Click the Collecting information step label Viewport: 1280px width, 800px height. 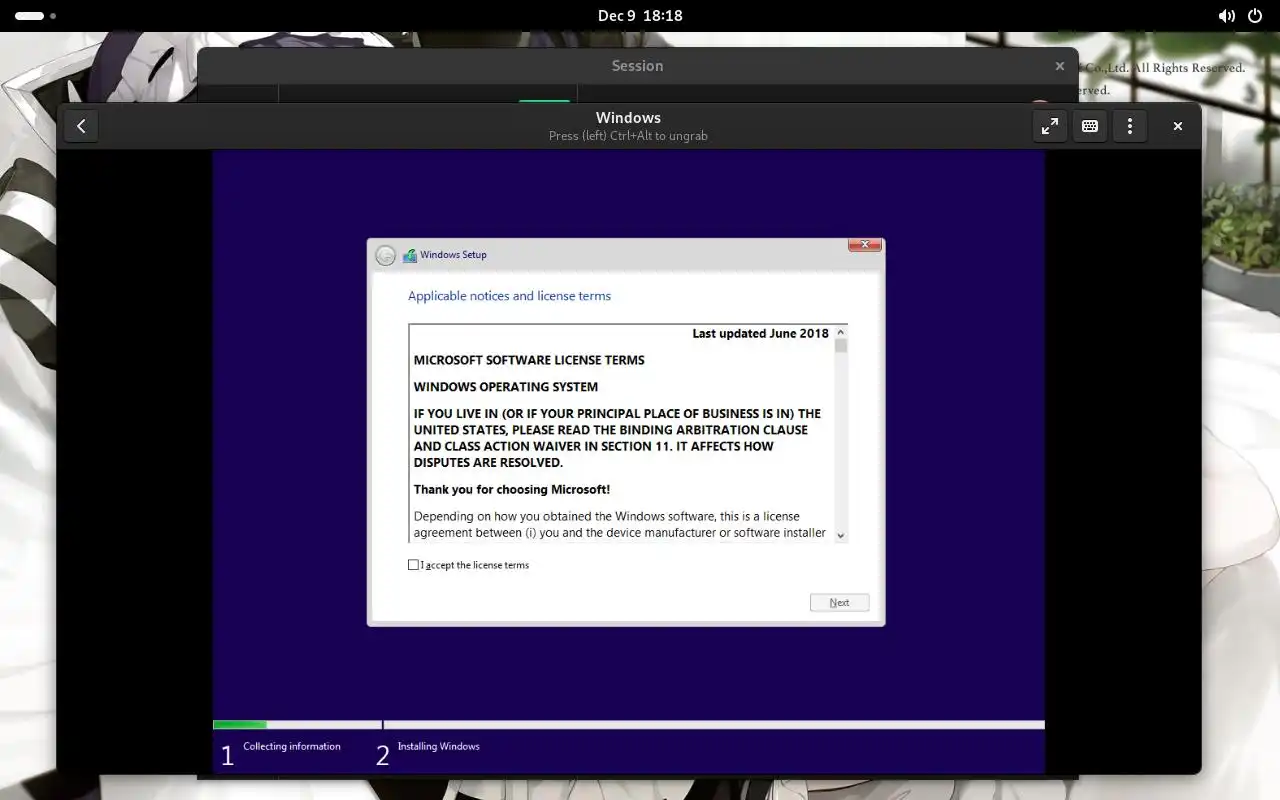(292, 746)
